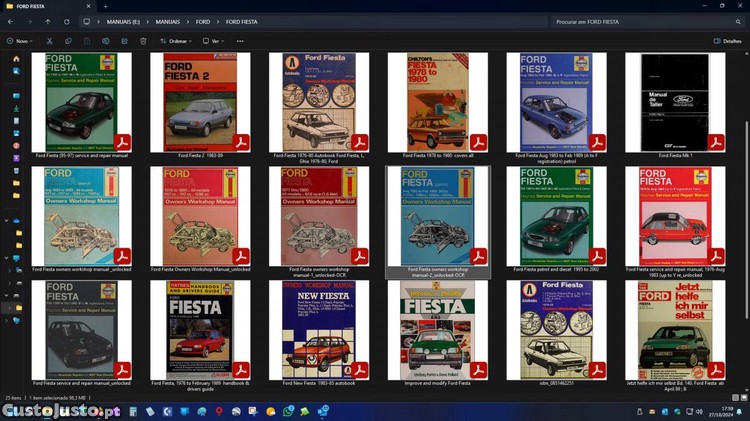
Task: Go up one folder with Up arrow
Action: click(x=48, y=21)
